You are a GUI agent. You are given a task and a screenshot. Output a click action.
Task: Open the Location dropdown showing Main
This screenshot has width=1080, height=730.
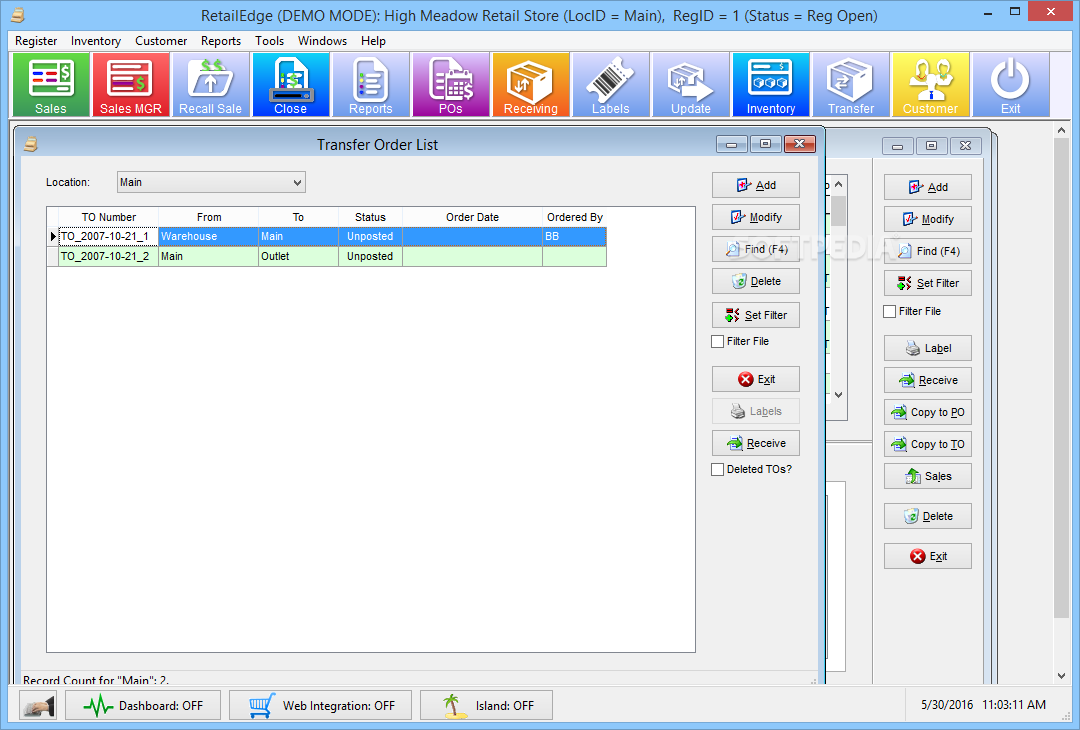211,182
